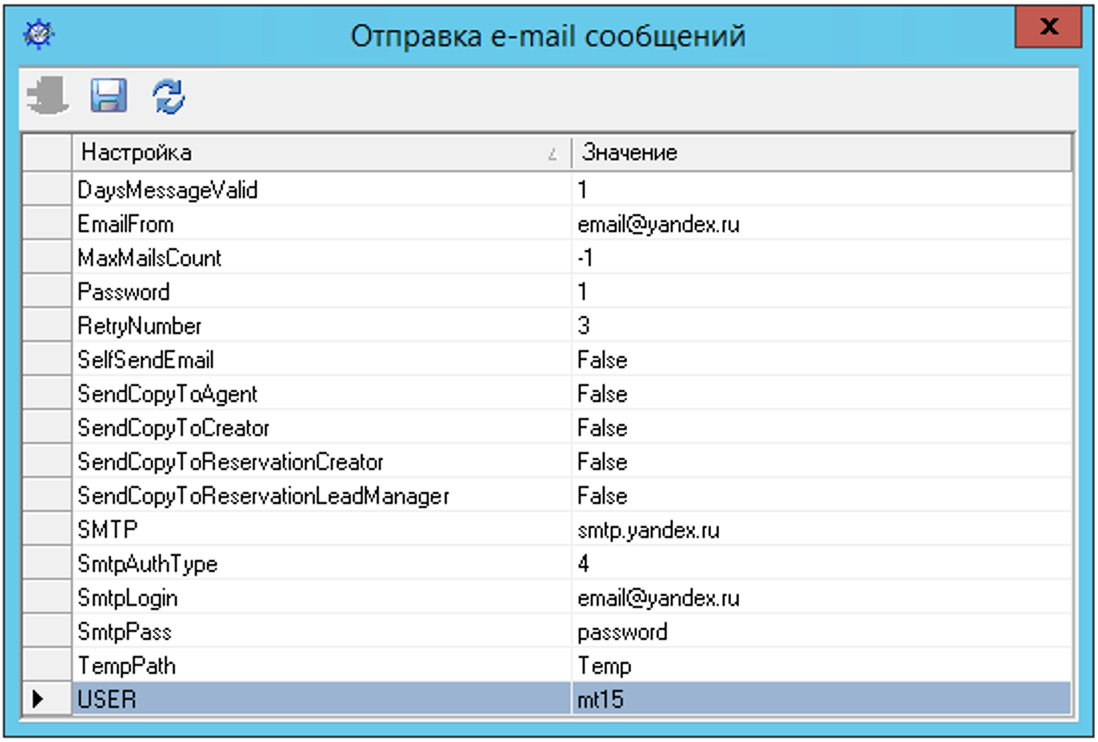Image resolution: width=1098 pixels, height=742 pixels.
Task: Sort by the Настройка column header
Action: 320,153
